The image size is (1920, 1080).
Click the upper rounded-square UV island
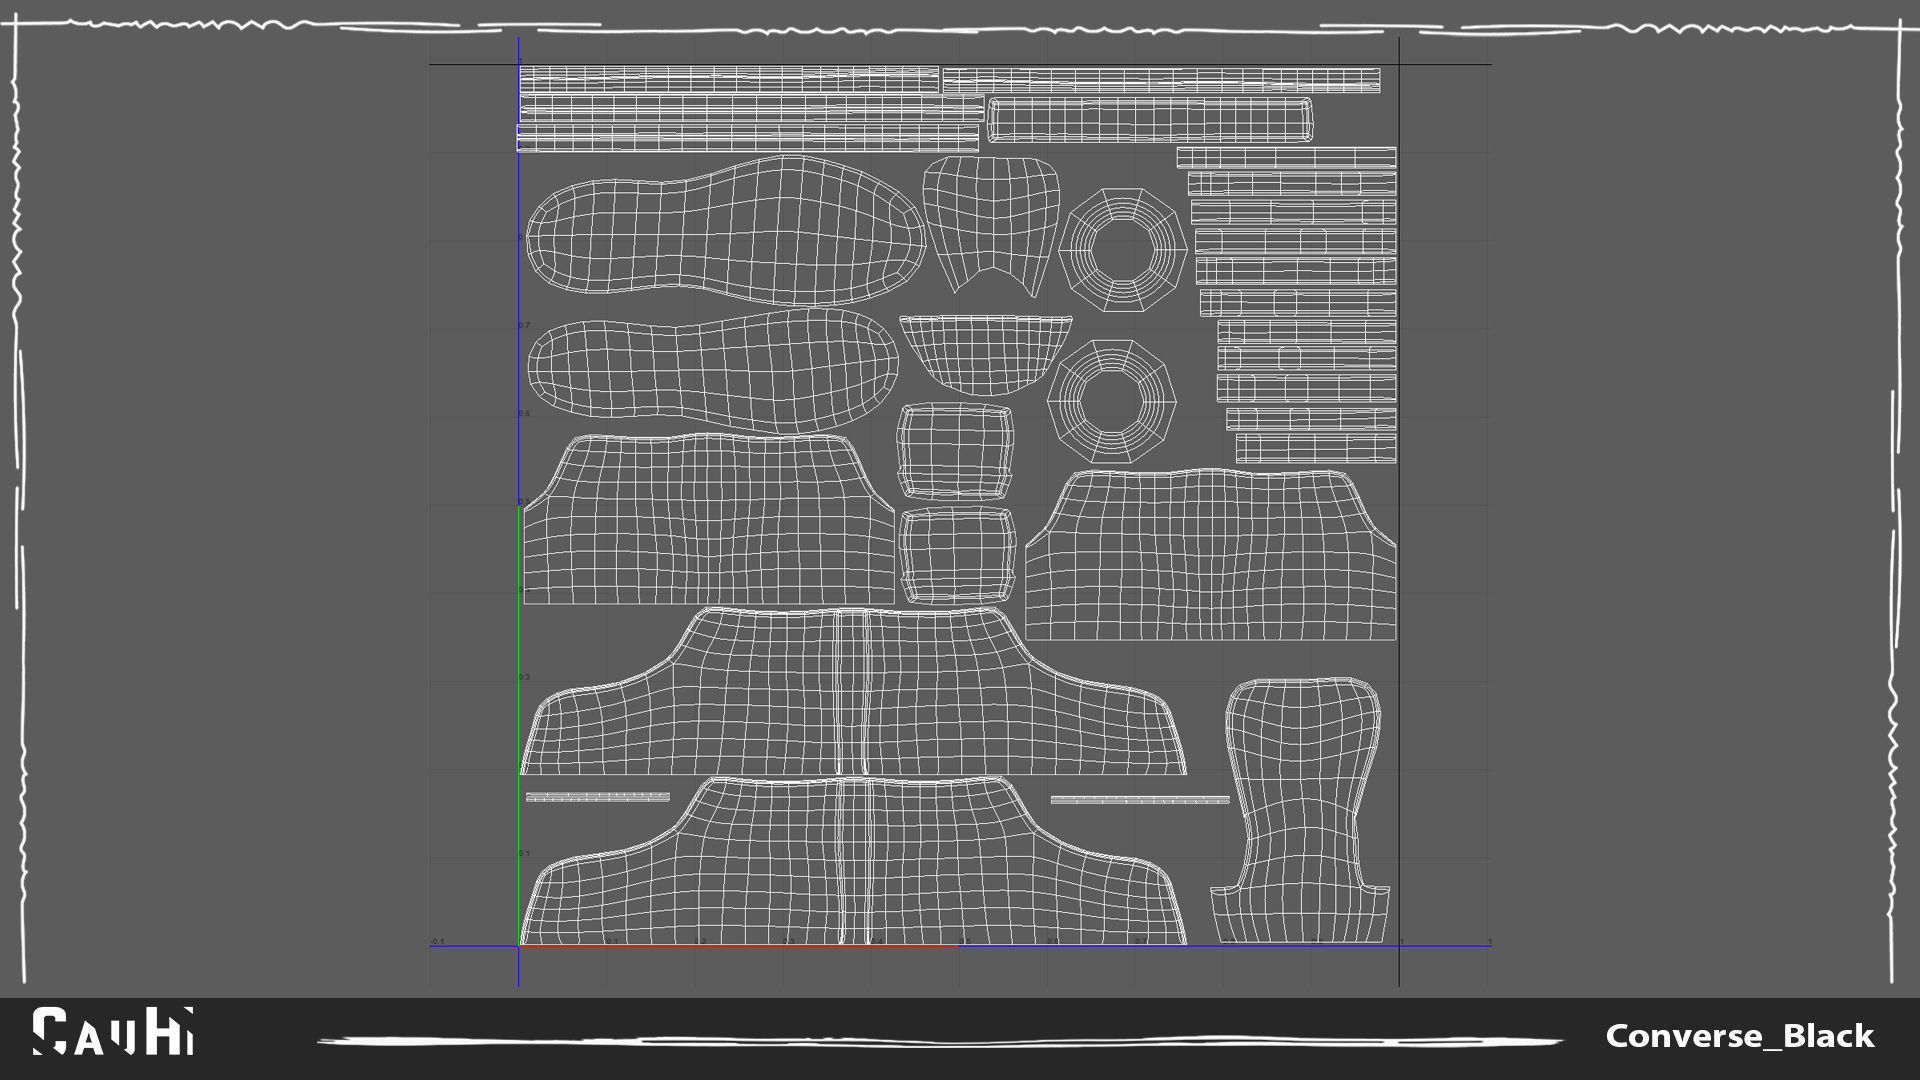[955, 450]
